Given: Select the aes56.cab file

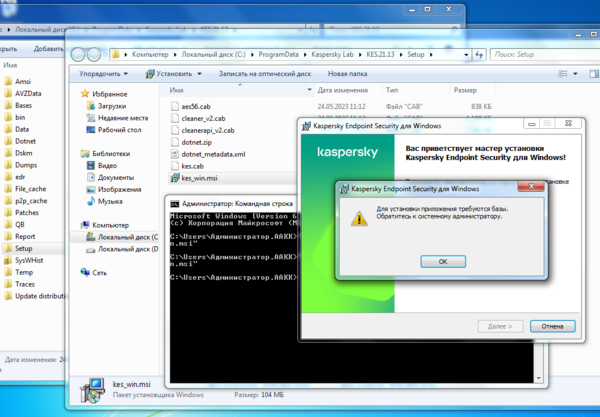Looking at the screenshot, I should 196,106.
